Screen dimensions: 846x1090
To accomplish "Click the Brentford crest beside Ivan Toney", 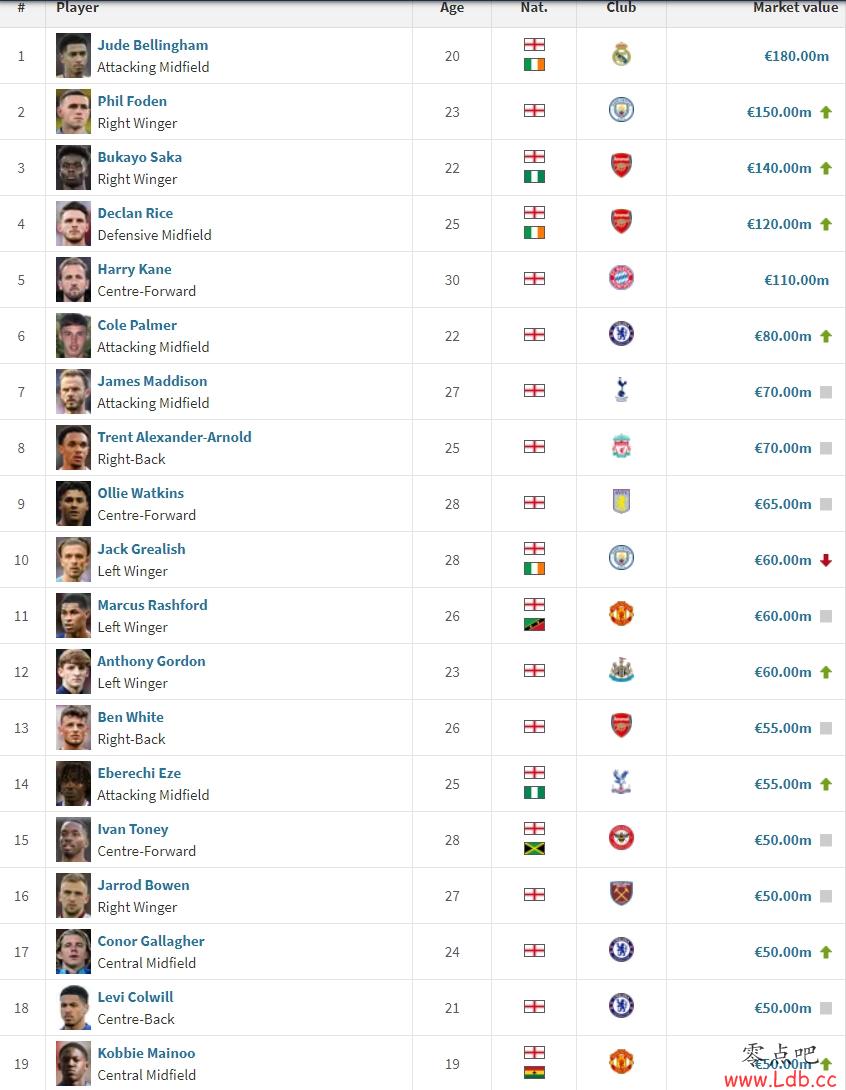I will (621, 838).
